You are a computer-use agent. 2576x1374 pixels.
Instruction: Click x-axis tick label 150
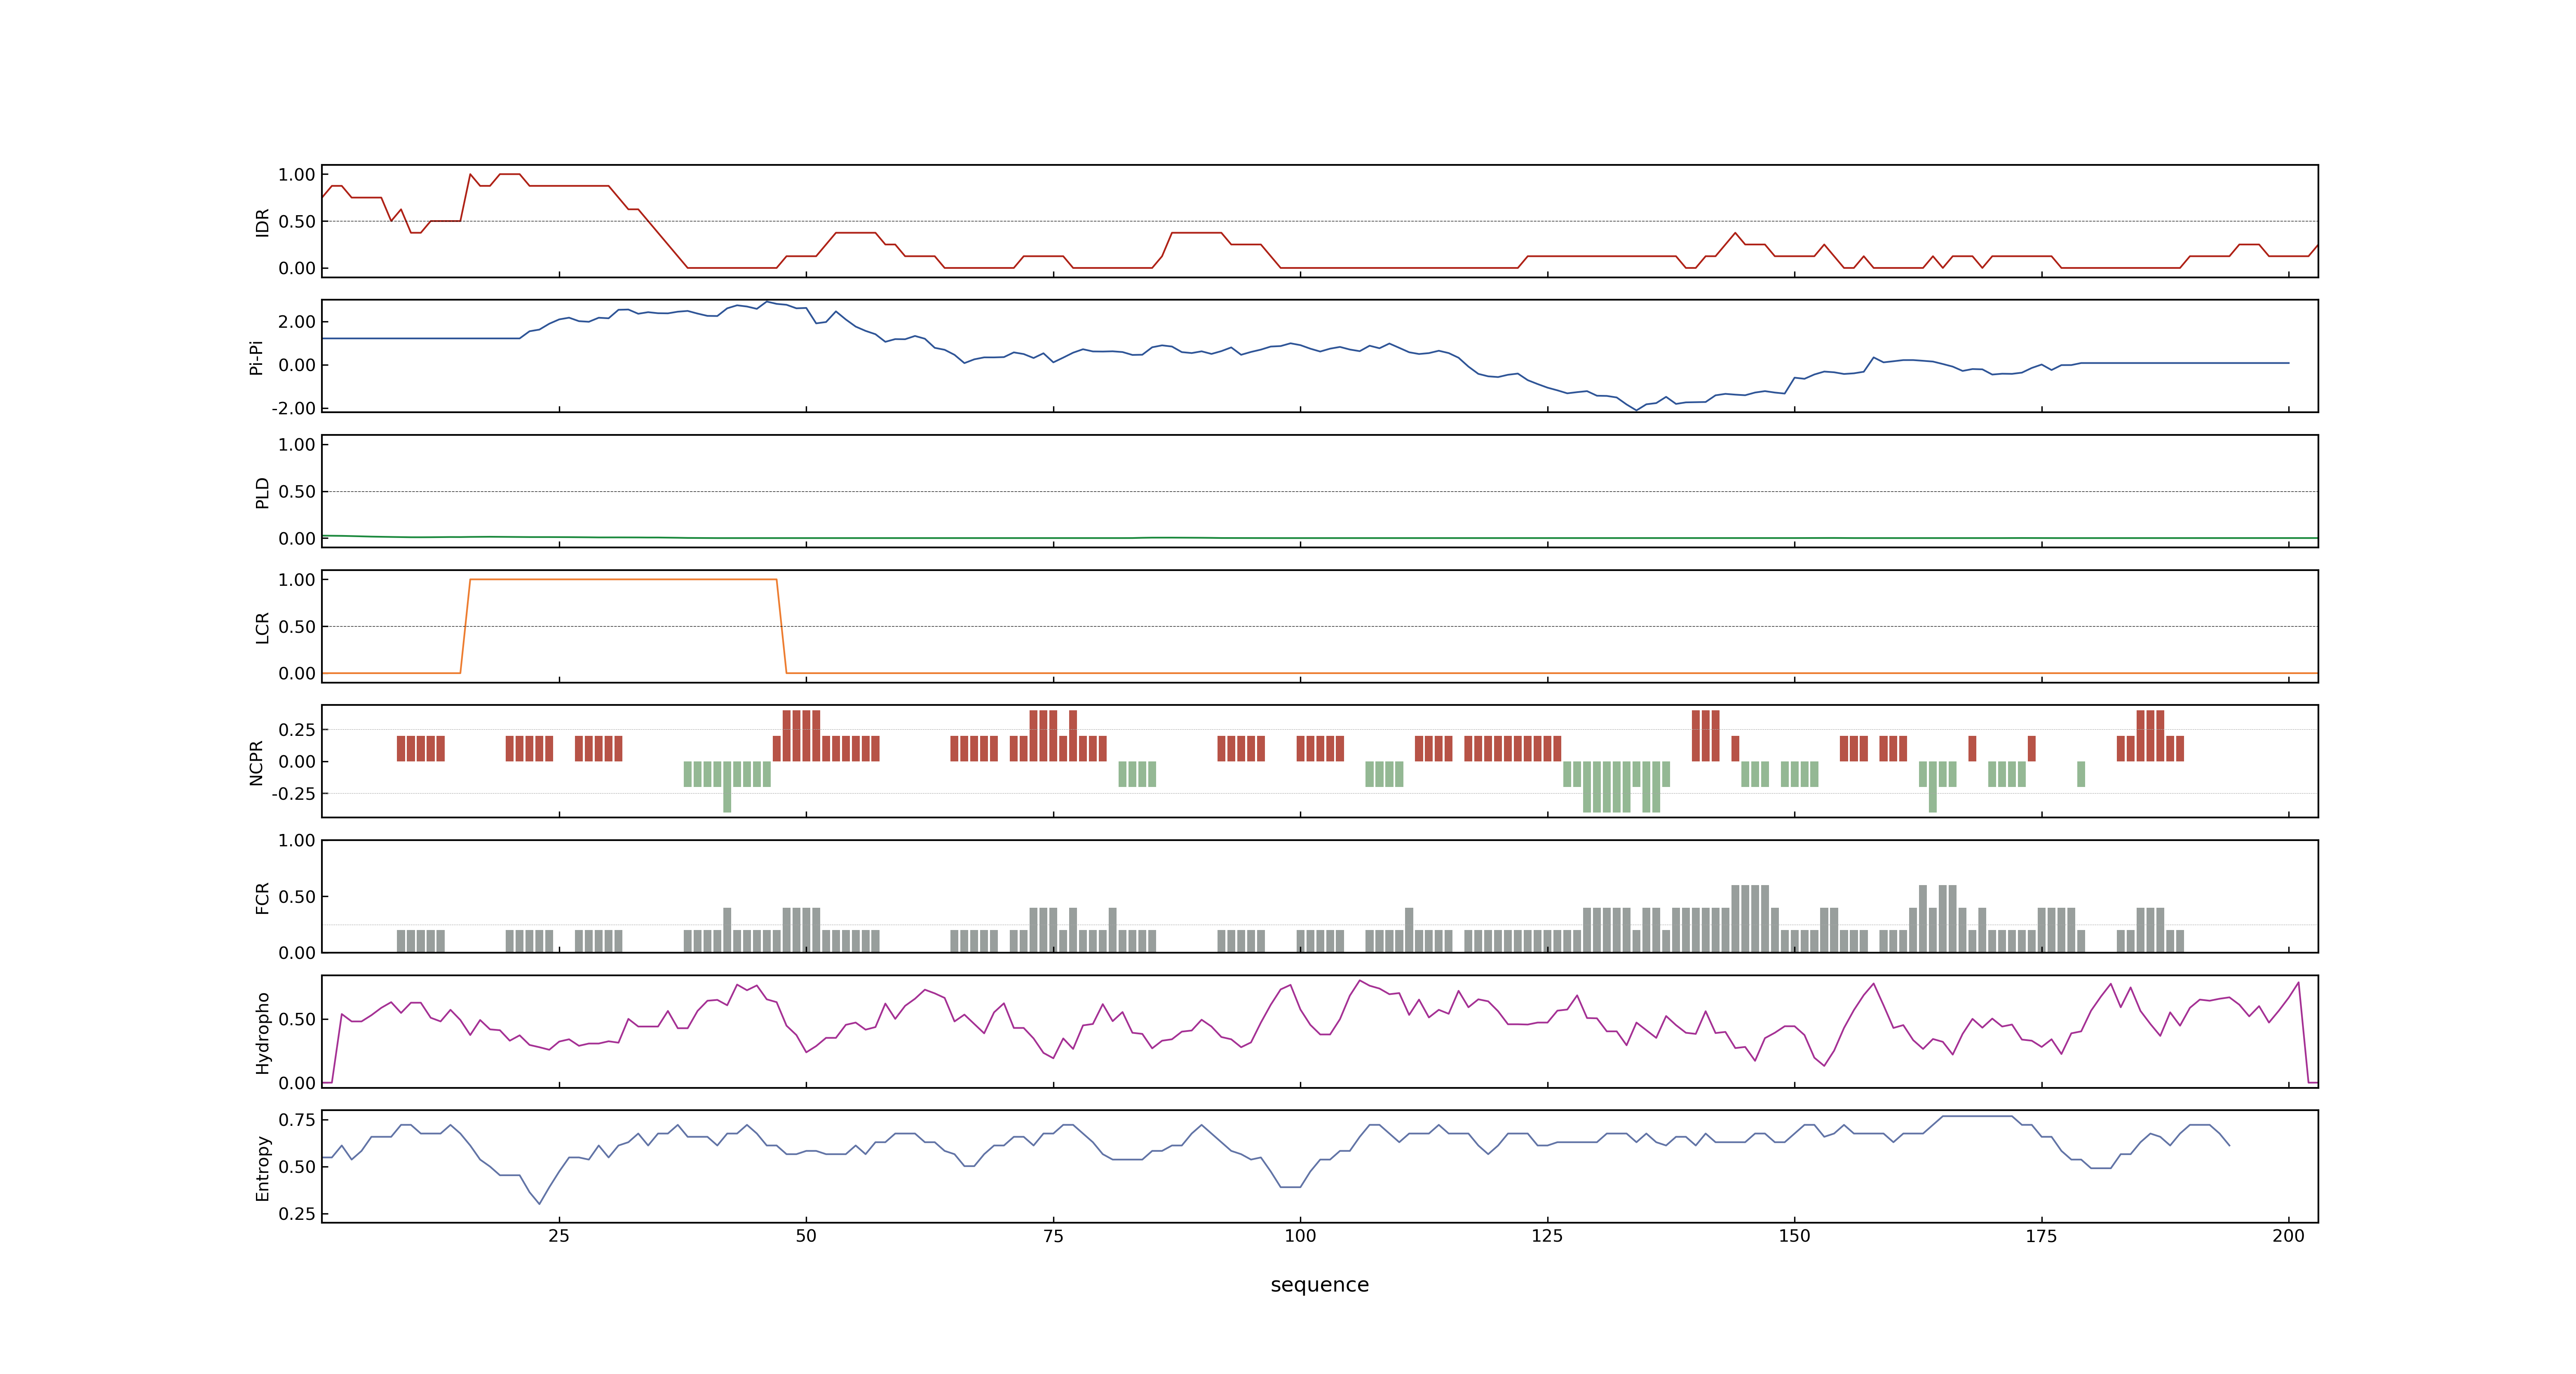click(1794, 1236)
